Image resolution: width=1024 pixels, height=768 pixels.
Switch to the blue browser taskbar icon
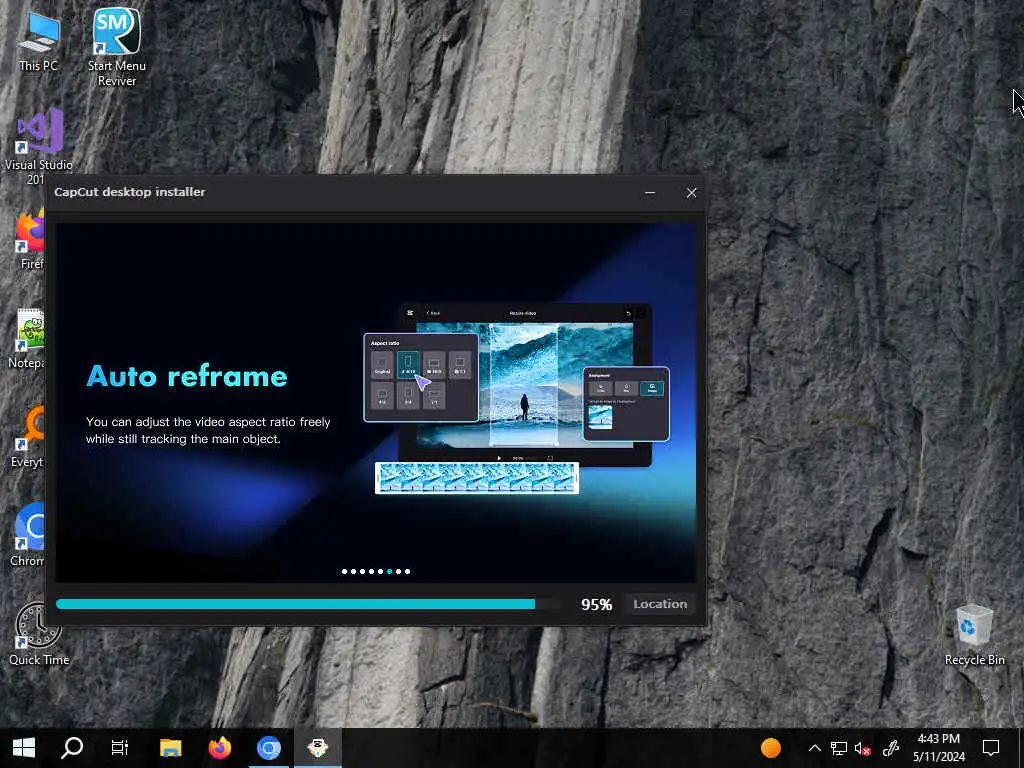pos(268,748)
